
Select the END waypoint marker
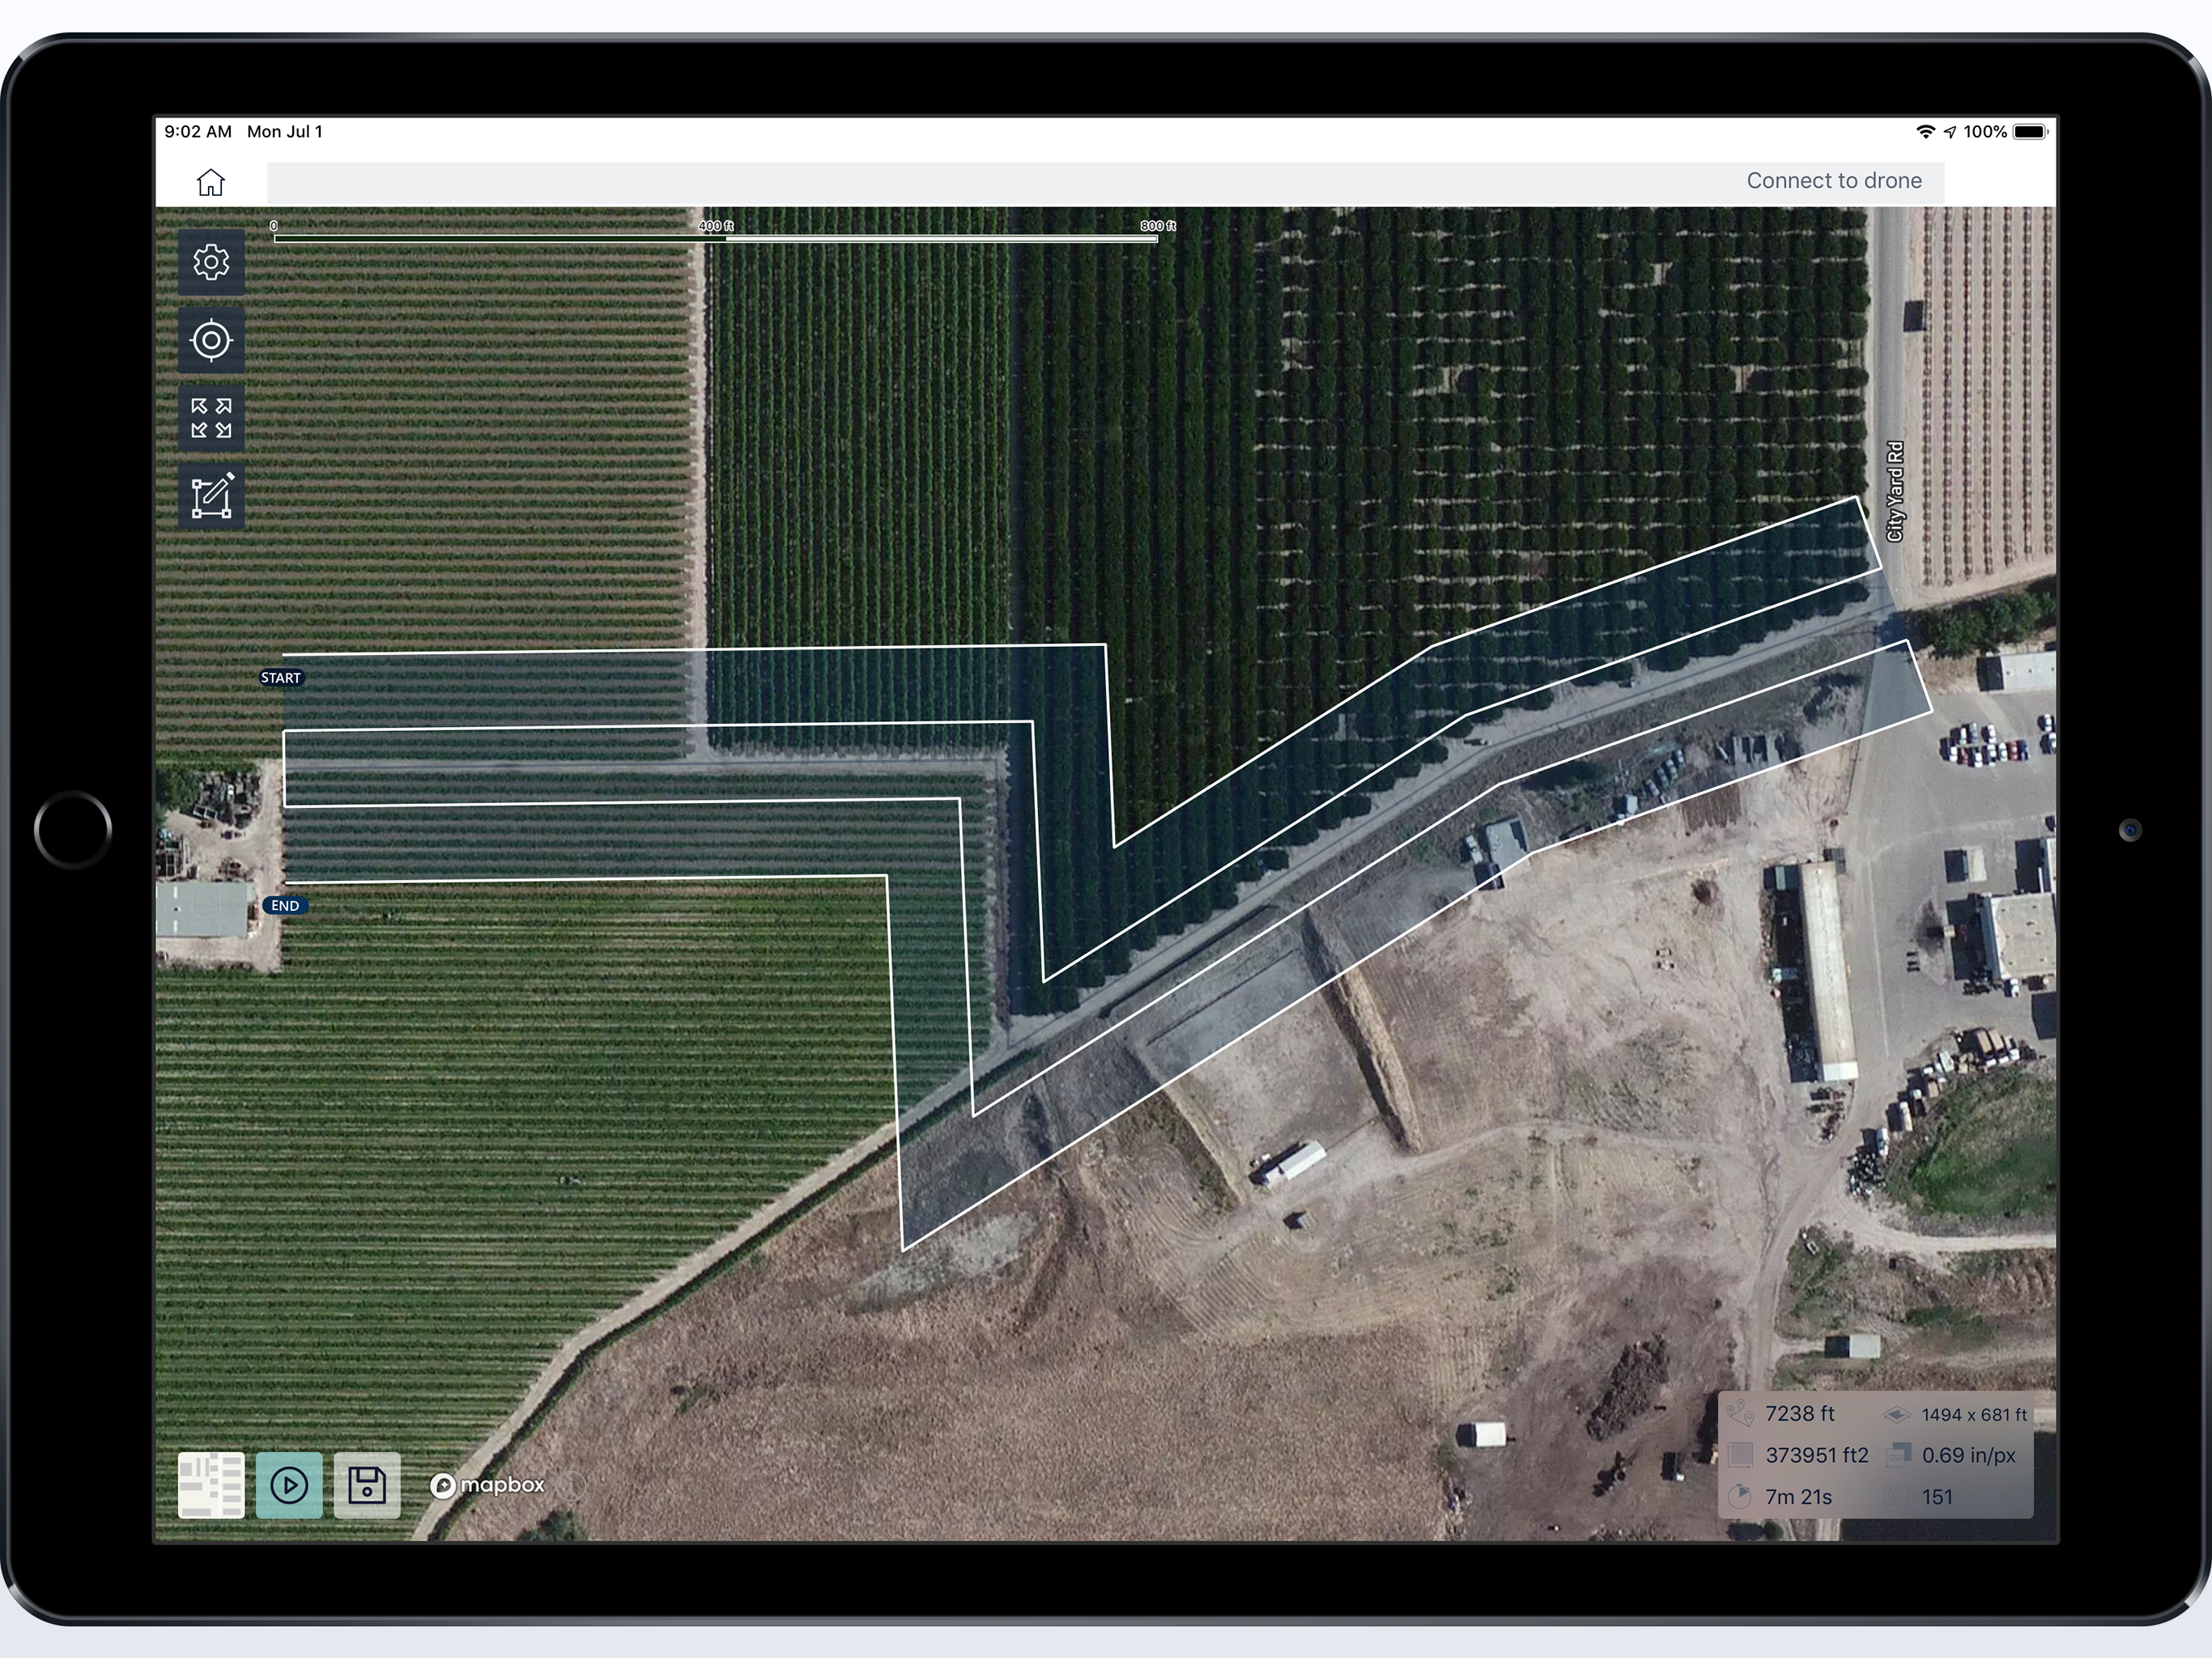285,906
